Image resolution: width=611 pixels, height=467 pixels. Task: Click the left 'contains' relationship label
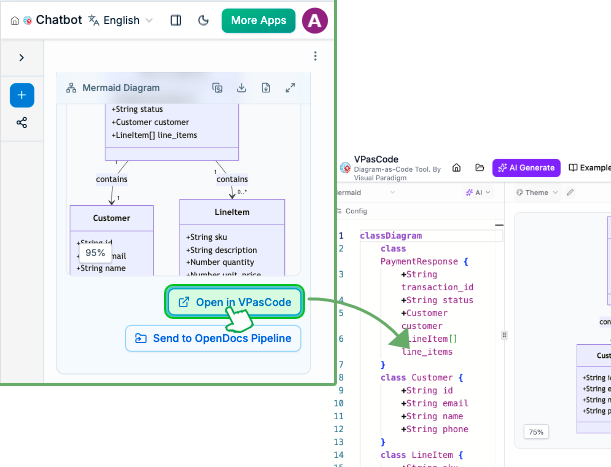pyautogui.click(x=111, y=179)
